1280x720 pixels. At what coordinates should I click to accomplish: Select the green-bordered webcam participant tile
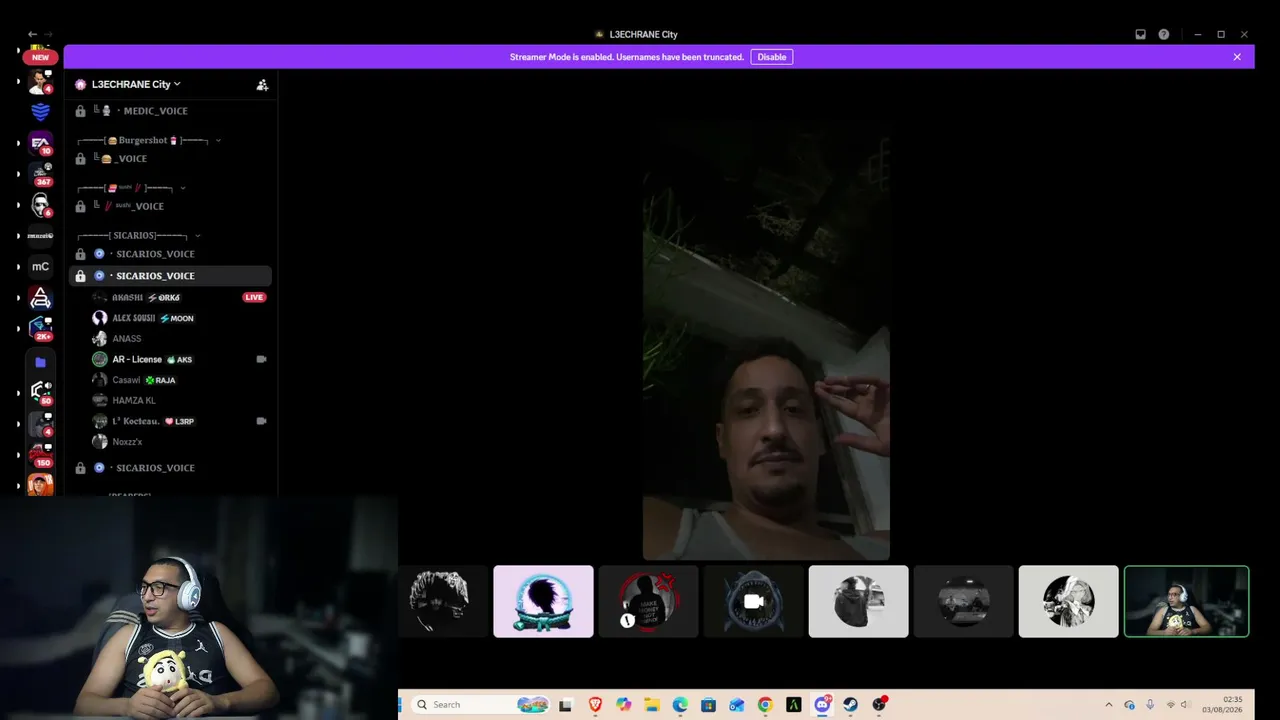click(1186, 601)
